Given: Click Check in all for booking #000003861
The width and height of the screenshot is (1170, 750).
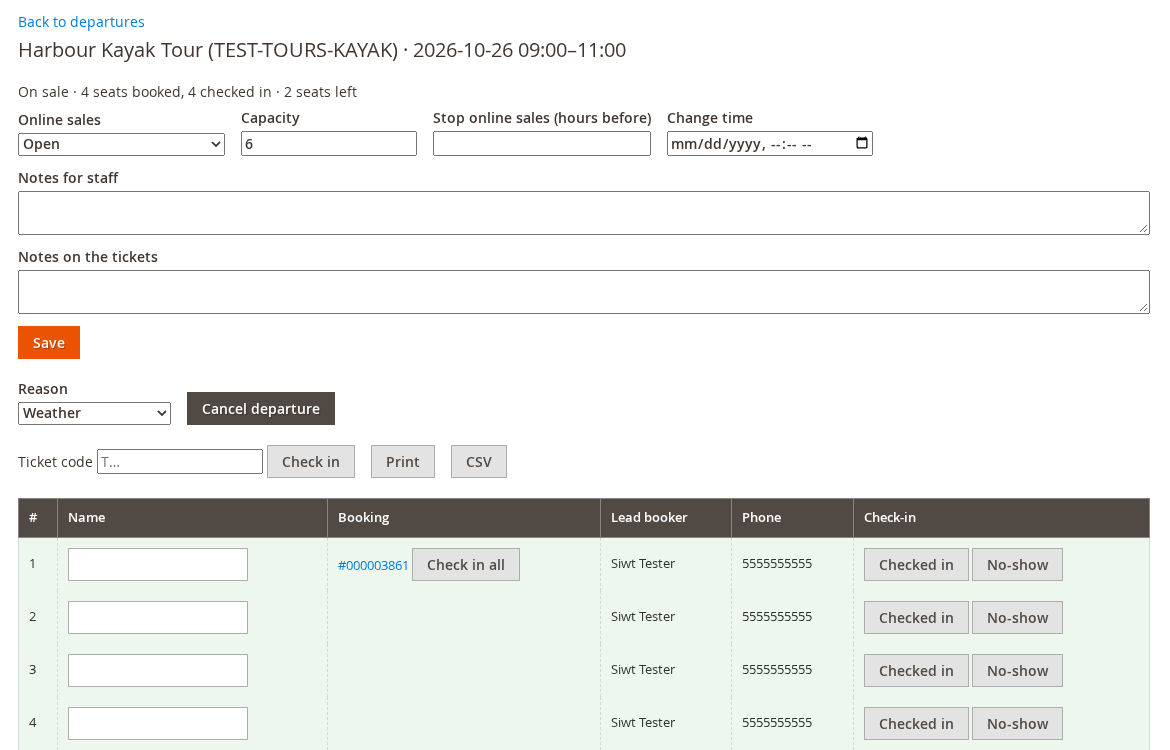Looking at the screenshot, I should (466, 565).
